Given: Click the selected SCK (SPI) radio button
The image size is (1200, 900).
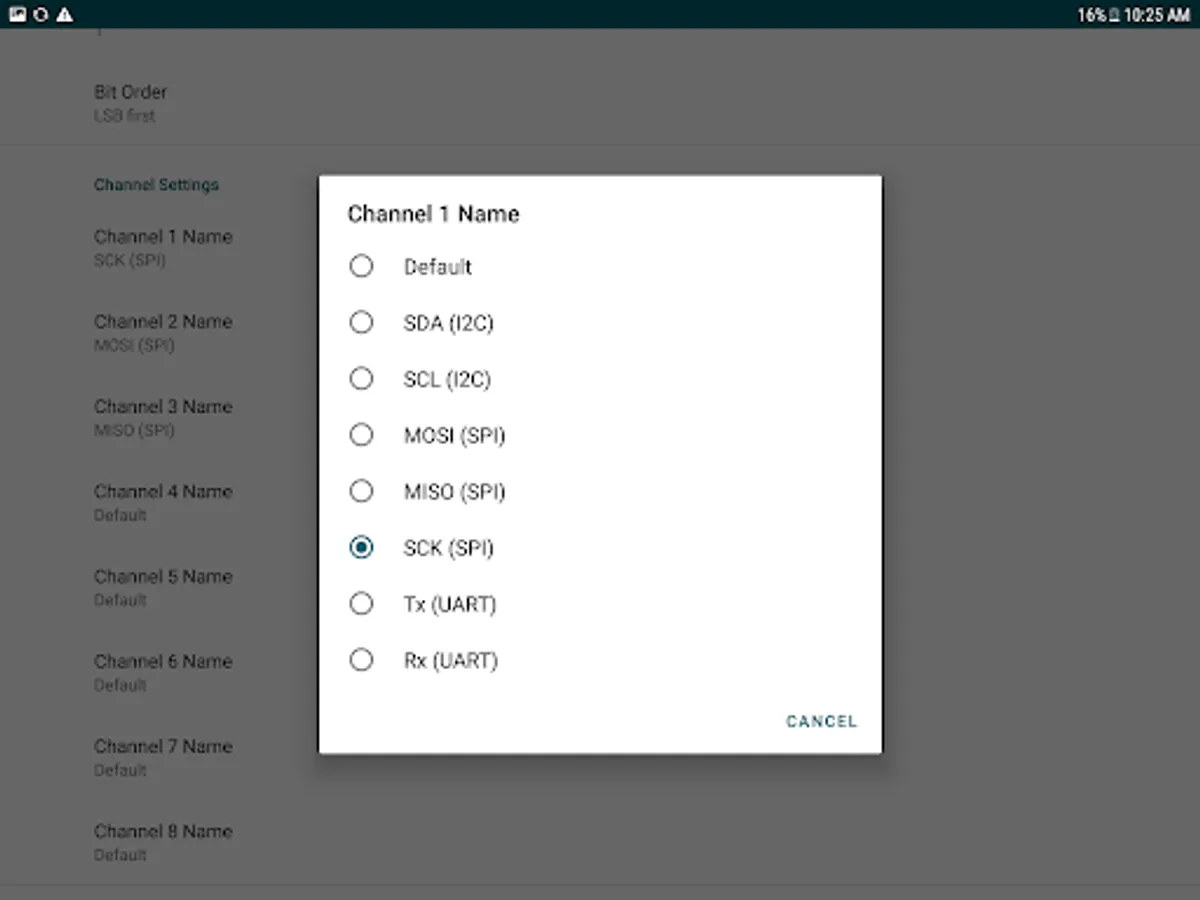Looking at the screenshot, I should pos(361,547).
